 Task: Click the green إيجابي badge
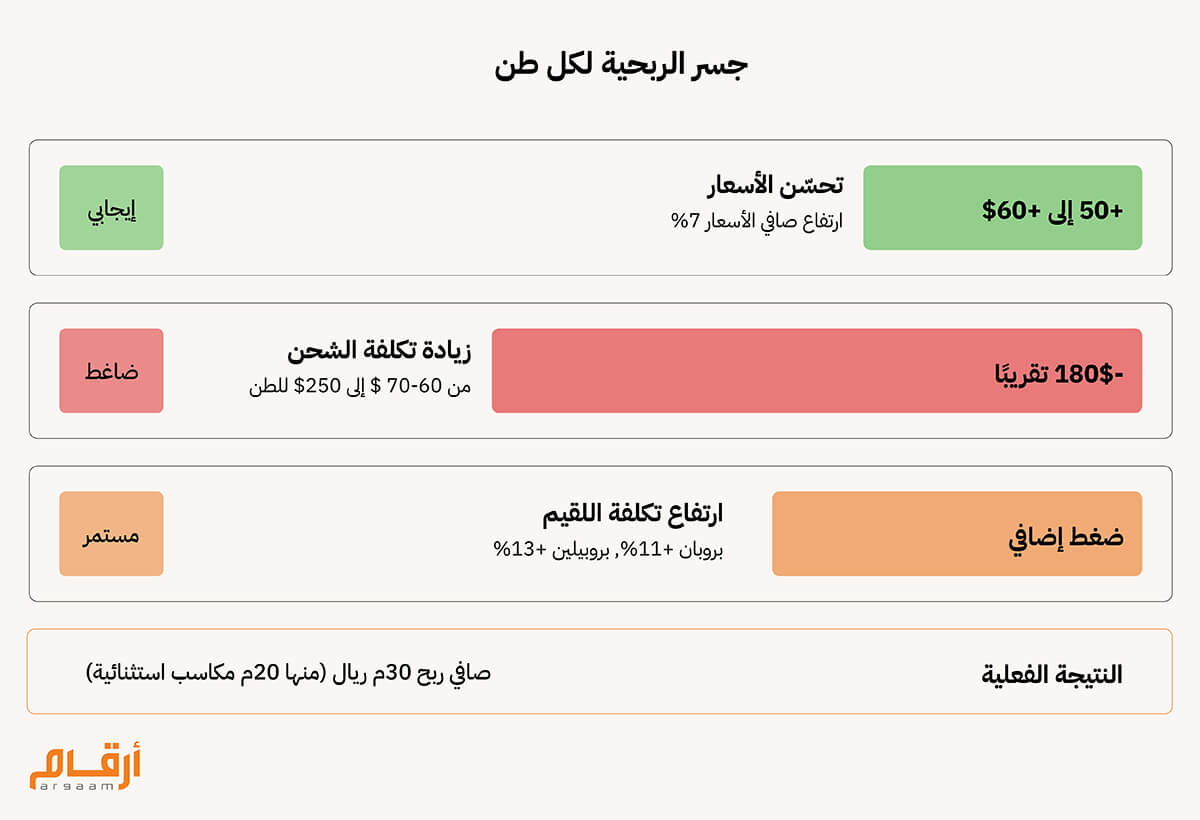(x=111, y=208)
